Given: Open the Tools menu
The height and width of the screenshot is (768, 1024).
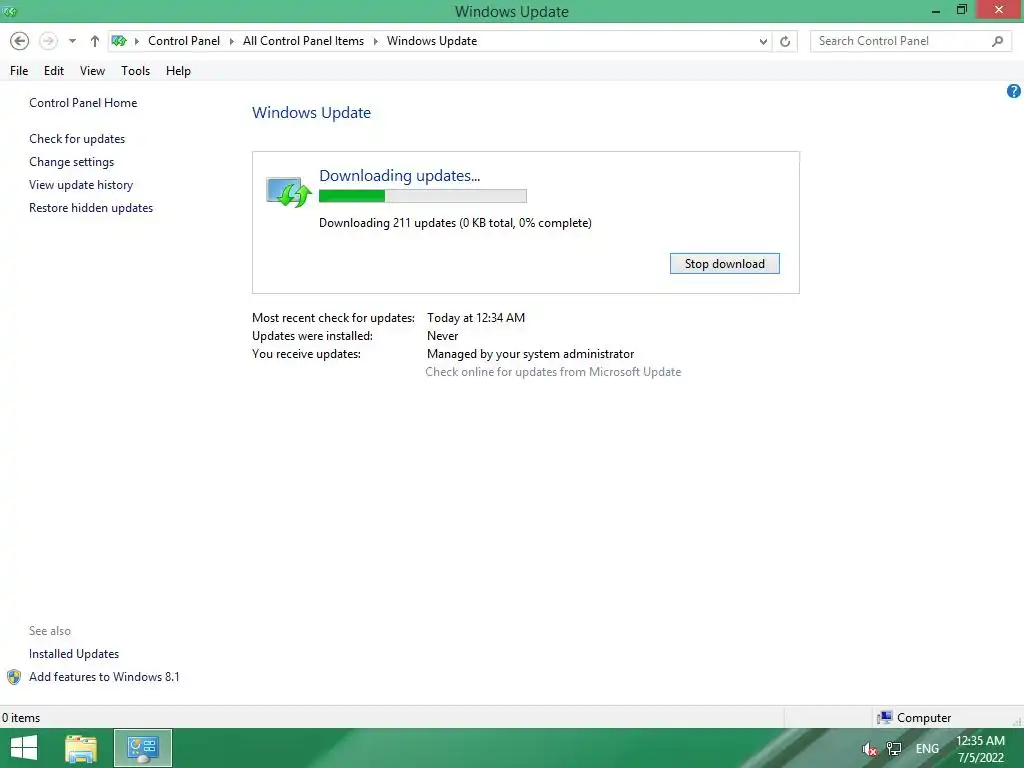Looking at the screenshot, I should coord(135,71).
